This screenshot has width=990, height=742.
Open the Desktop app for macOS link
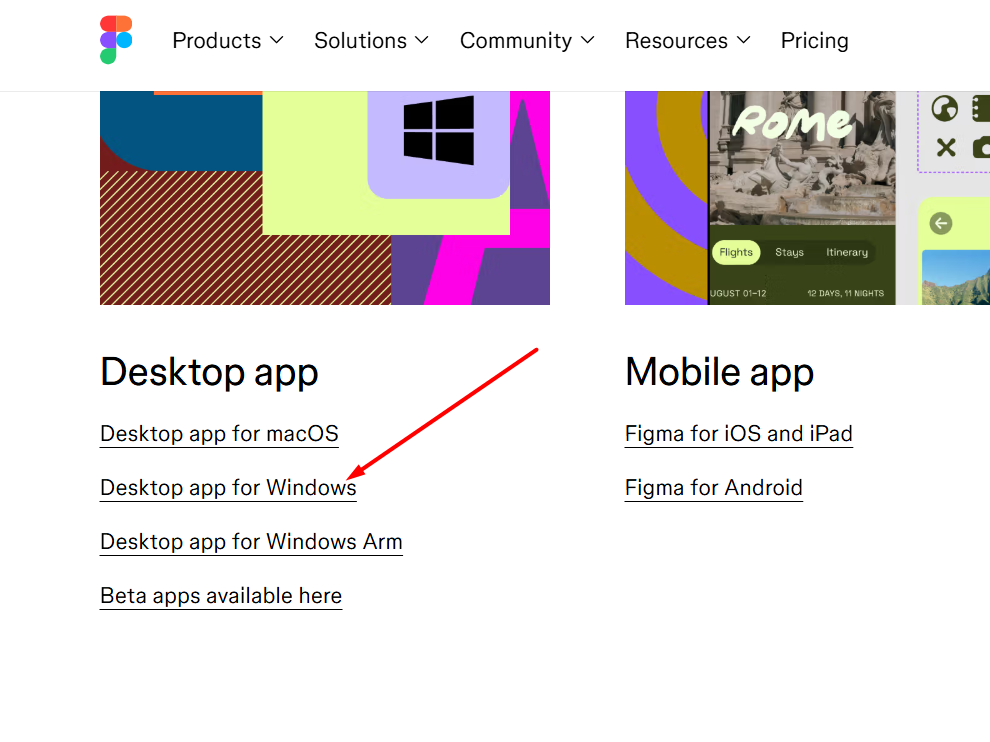click(x=219, y=434)
